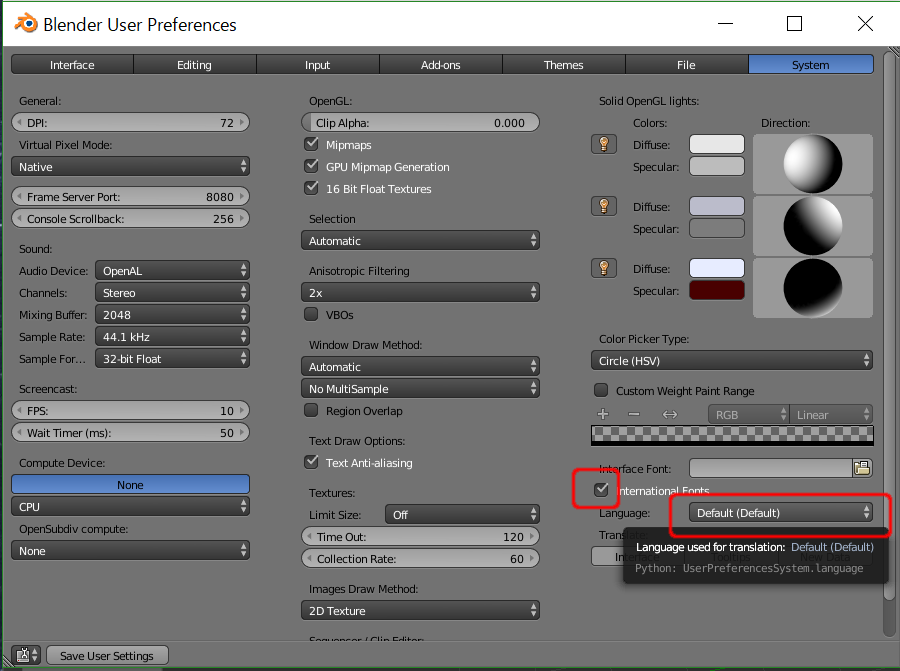Uncheck 16 Bit Float Textures
Viewport: 900px width, 671px height.
[x=311, y=188]
